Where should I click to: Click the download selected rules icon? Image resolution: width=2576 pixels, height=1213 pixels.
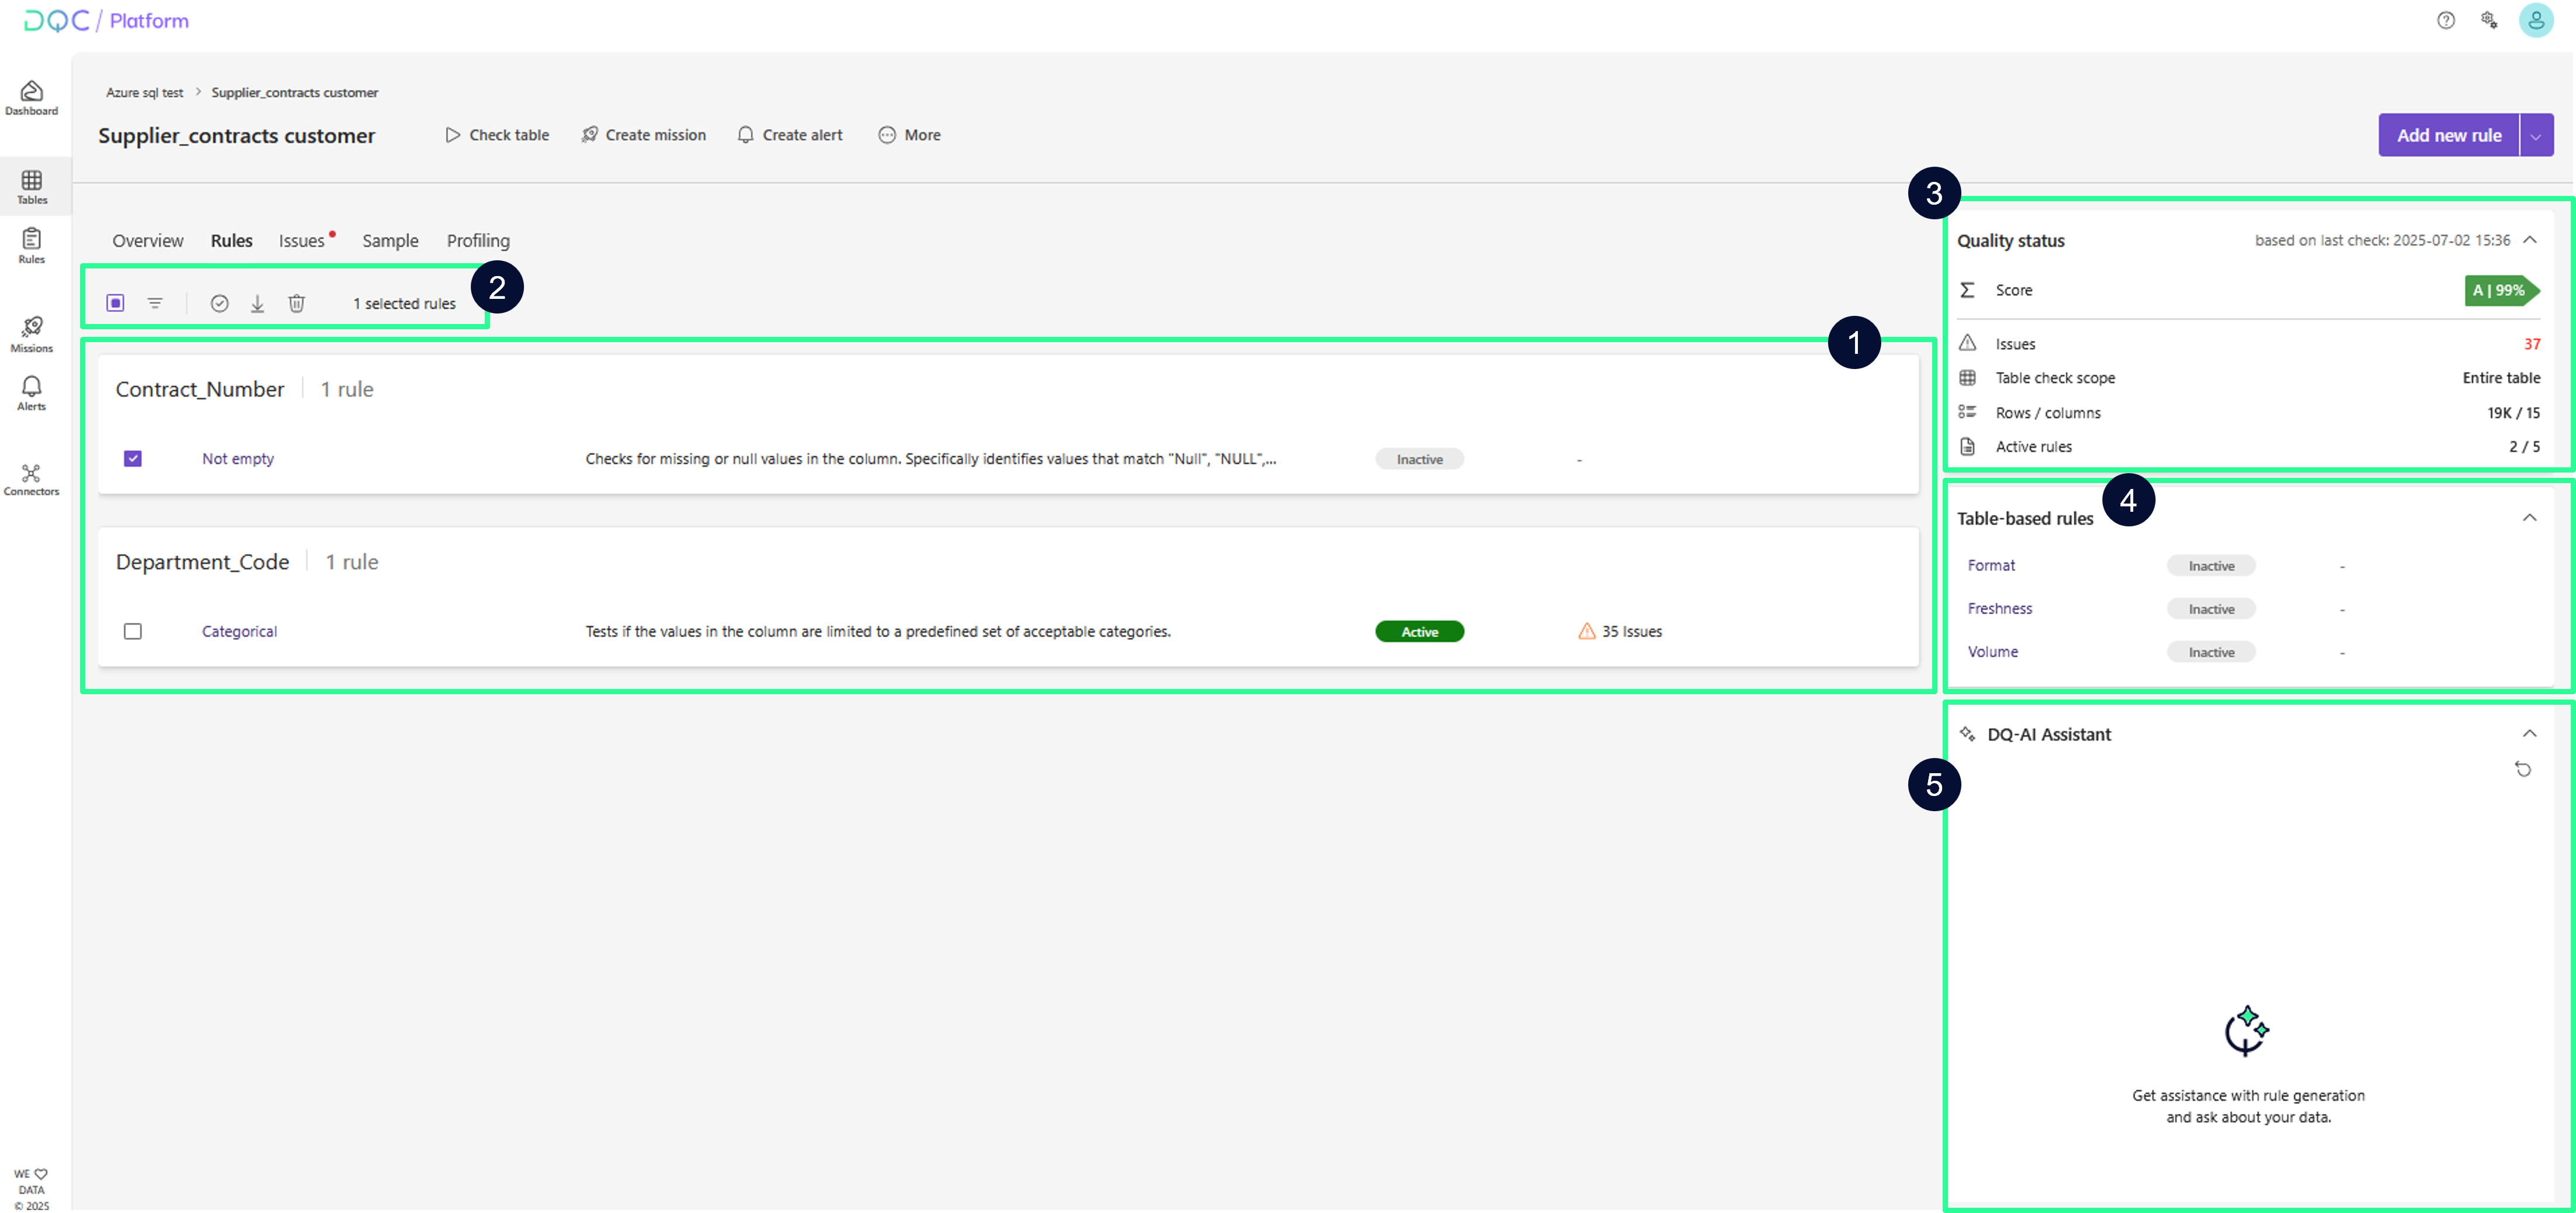(x=257, y=303)
